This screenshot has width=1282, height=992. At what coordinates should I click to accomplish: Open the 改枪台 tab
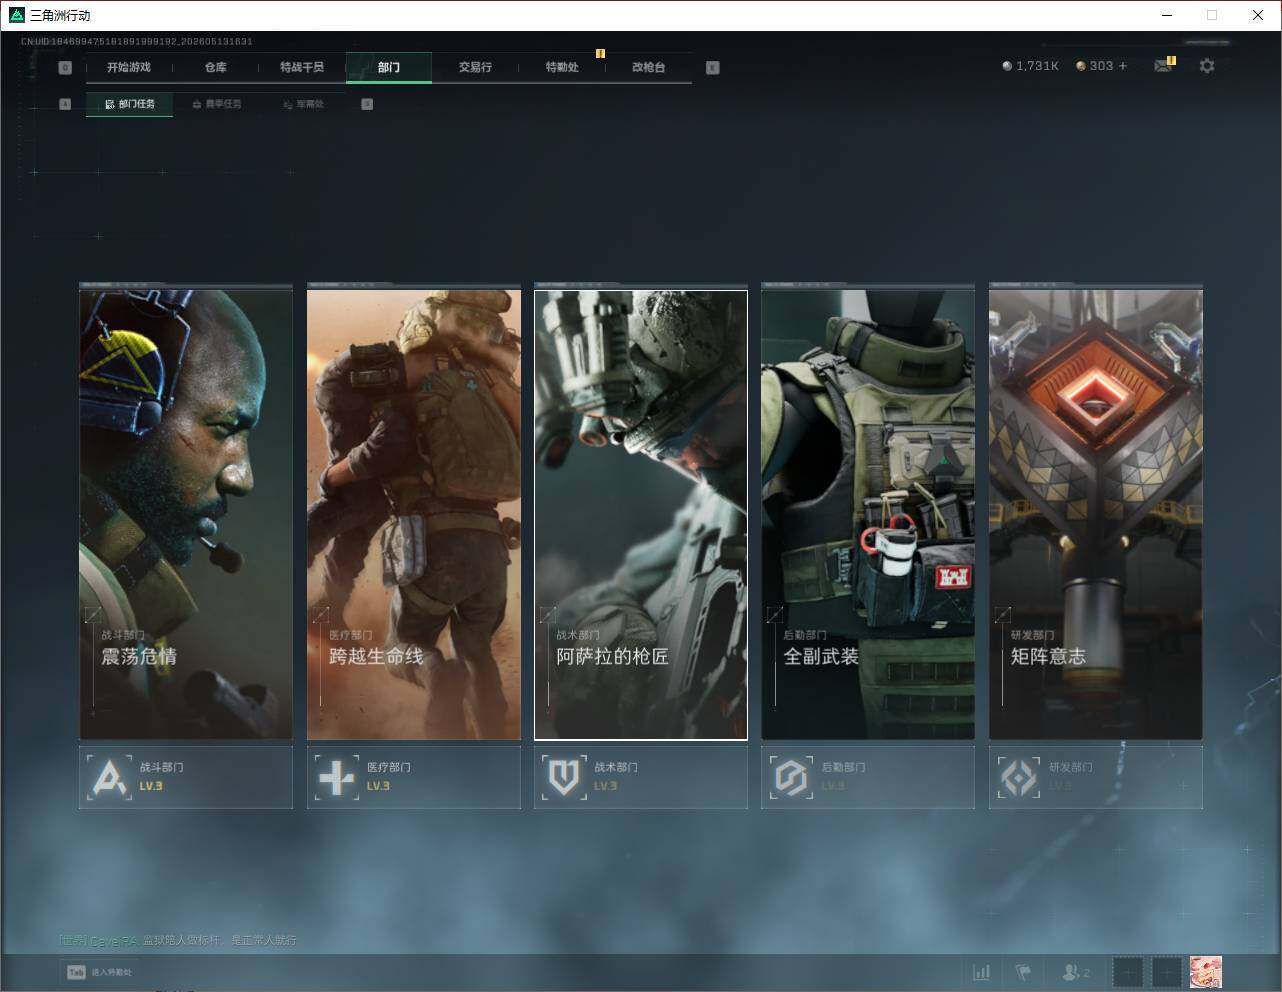tap(648, 67)
